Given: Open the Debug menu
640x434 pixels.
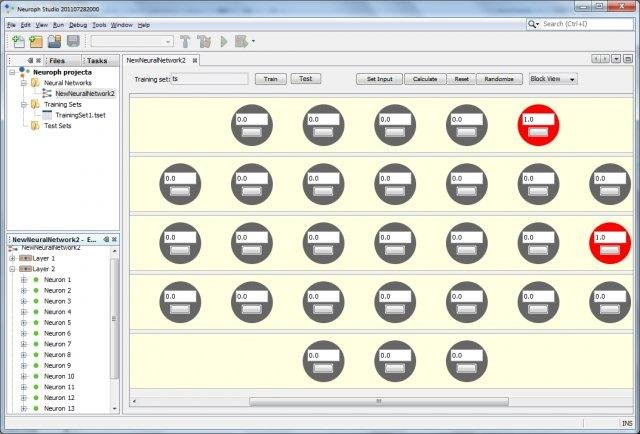Looking at the screenshot, I should click(78, 25).
